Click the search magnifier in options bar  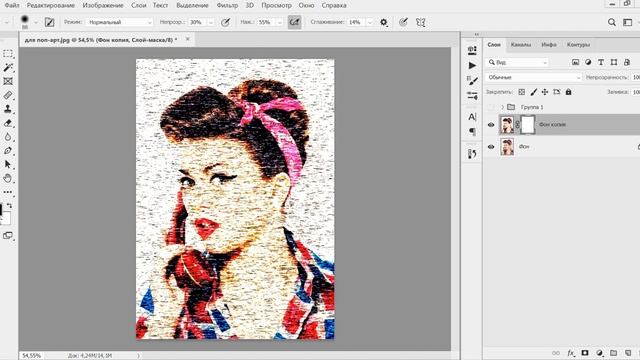(x=611, y=22)
